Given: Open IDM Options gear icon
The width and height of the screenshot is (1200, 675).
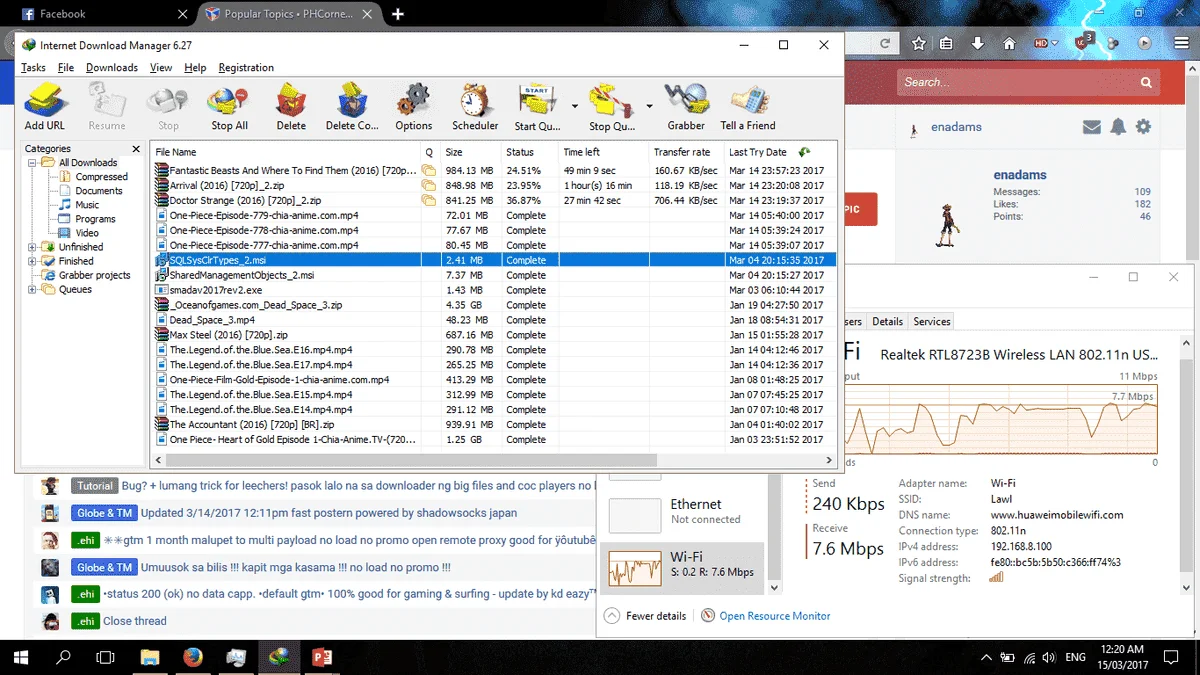Looking at the screenshot, I should [x=413, y=108].
